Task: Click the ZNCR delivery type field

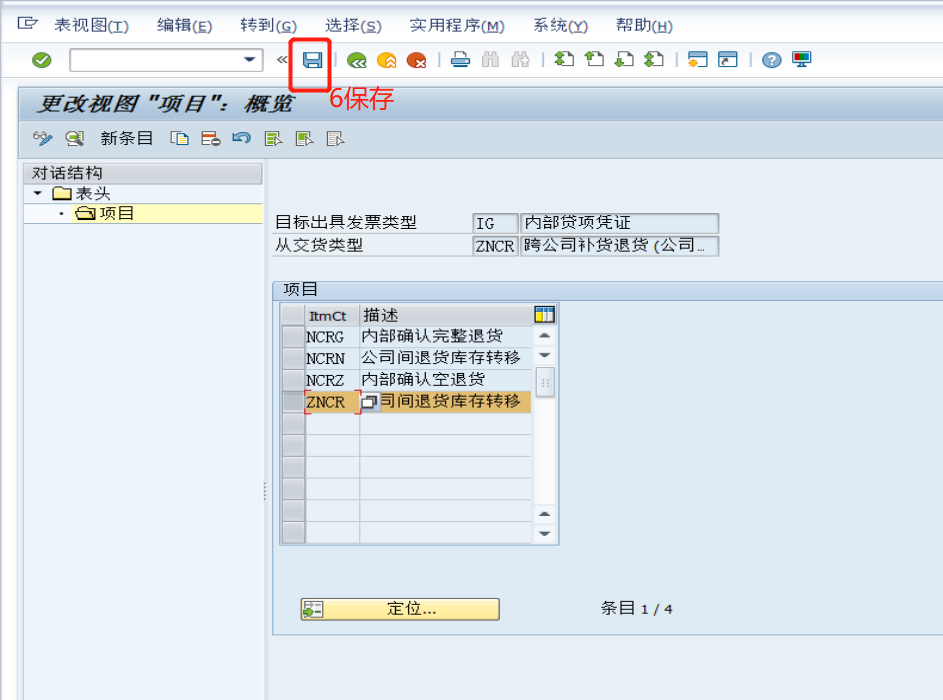Action: (495, 246)
